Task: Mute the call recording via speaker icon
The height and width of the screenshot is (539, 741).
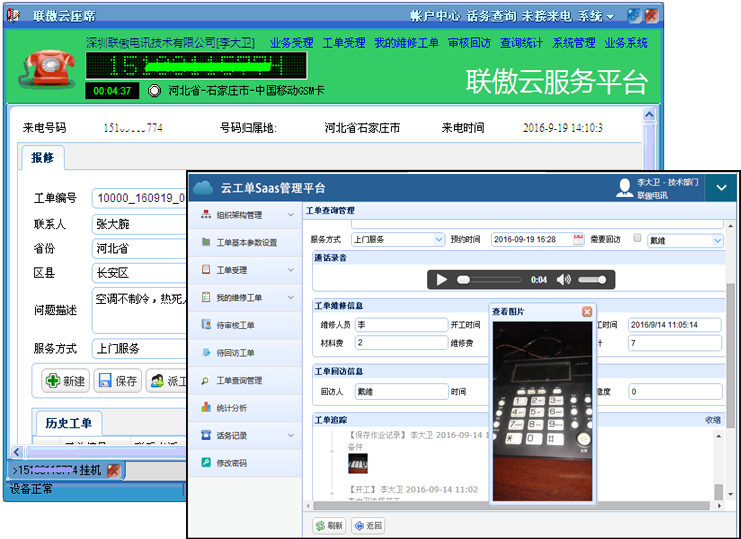Action: coord(564,280)
